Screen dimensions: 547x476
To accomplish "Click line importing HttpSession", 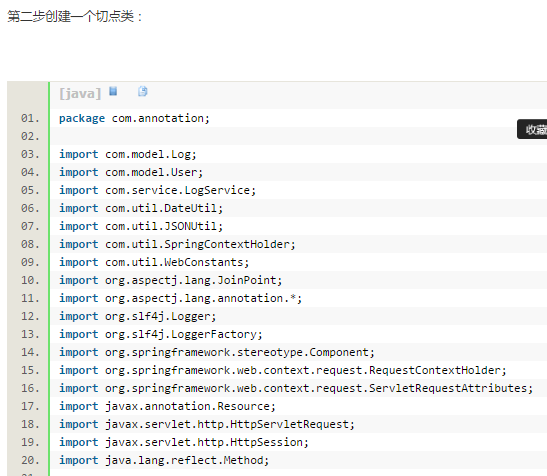I will (184, 442).
